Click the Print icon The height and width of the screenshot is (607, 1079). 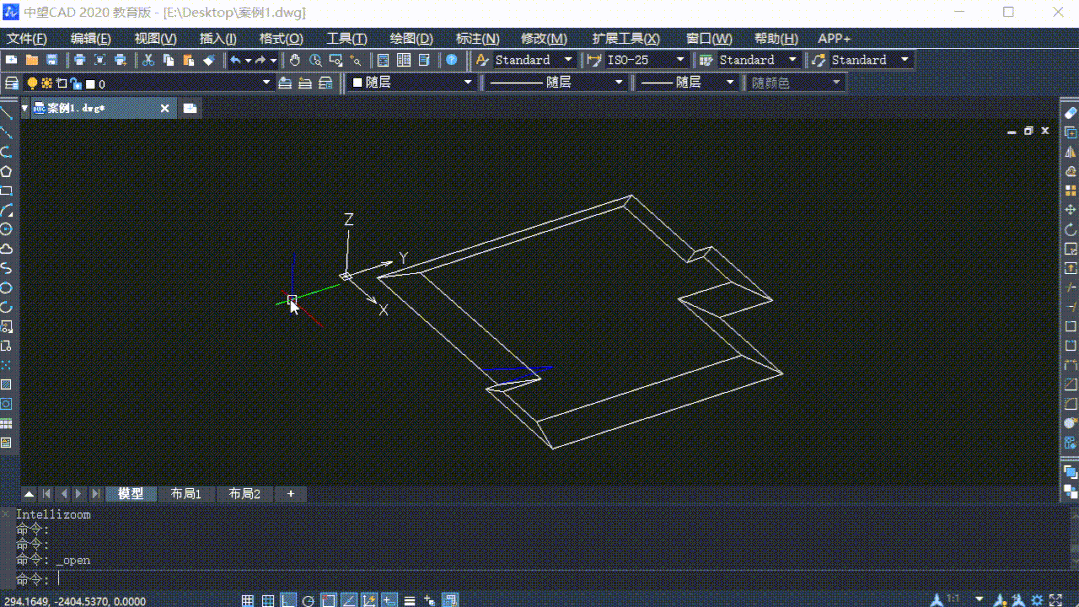(79, 60)
